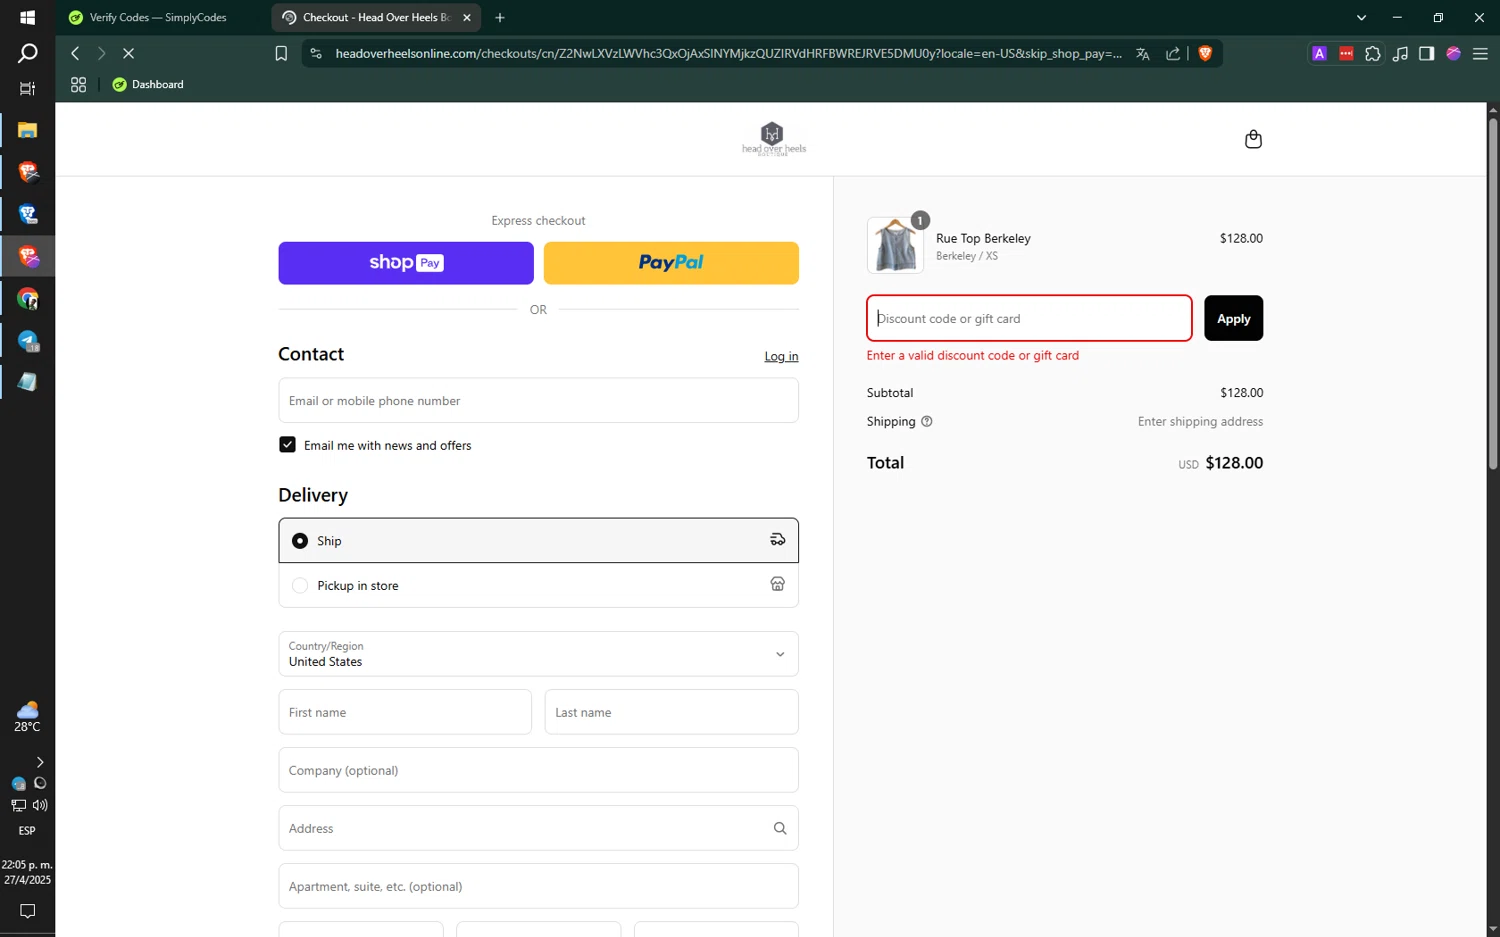The width and height of the screenshot is (1500, 937).
Task: Click the First name field
Action: click(x=405, y=712)
